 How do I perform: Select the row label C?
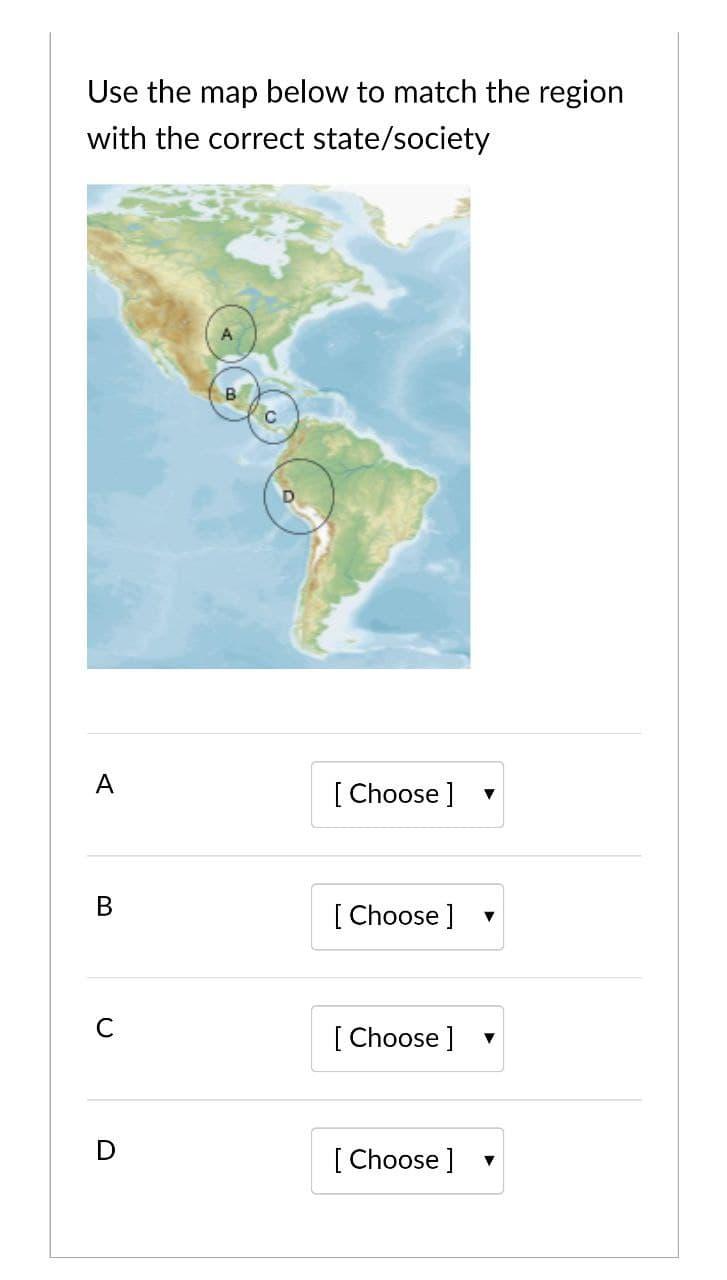104,1029
